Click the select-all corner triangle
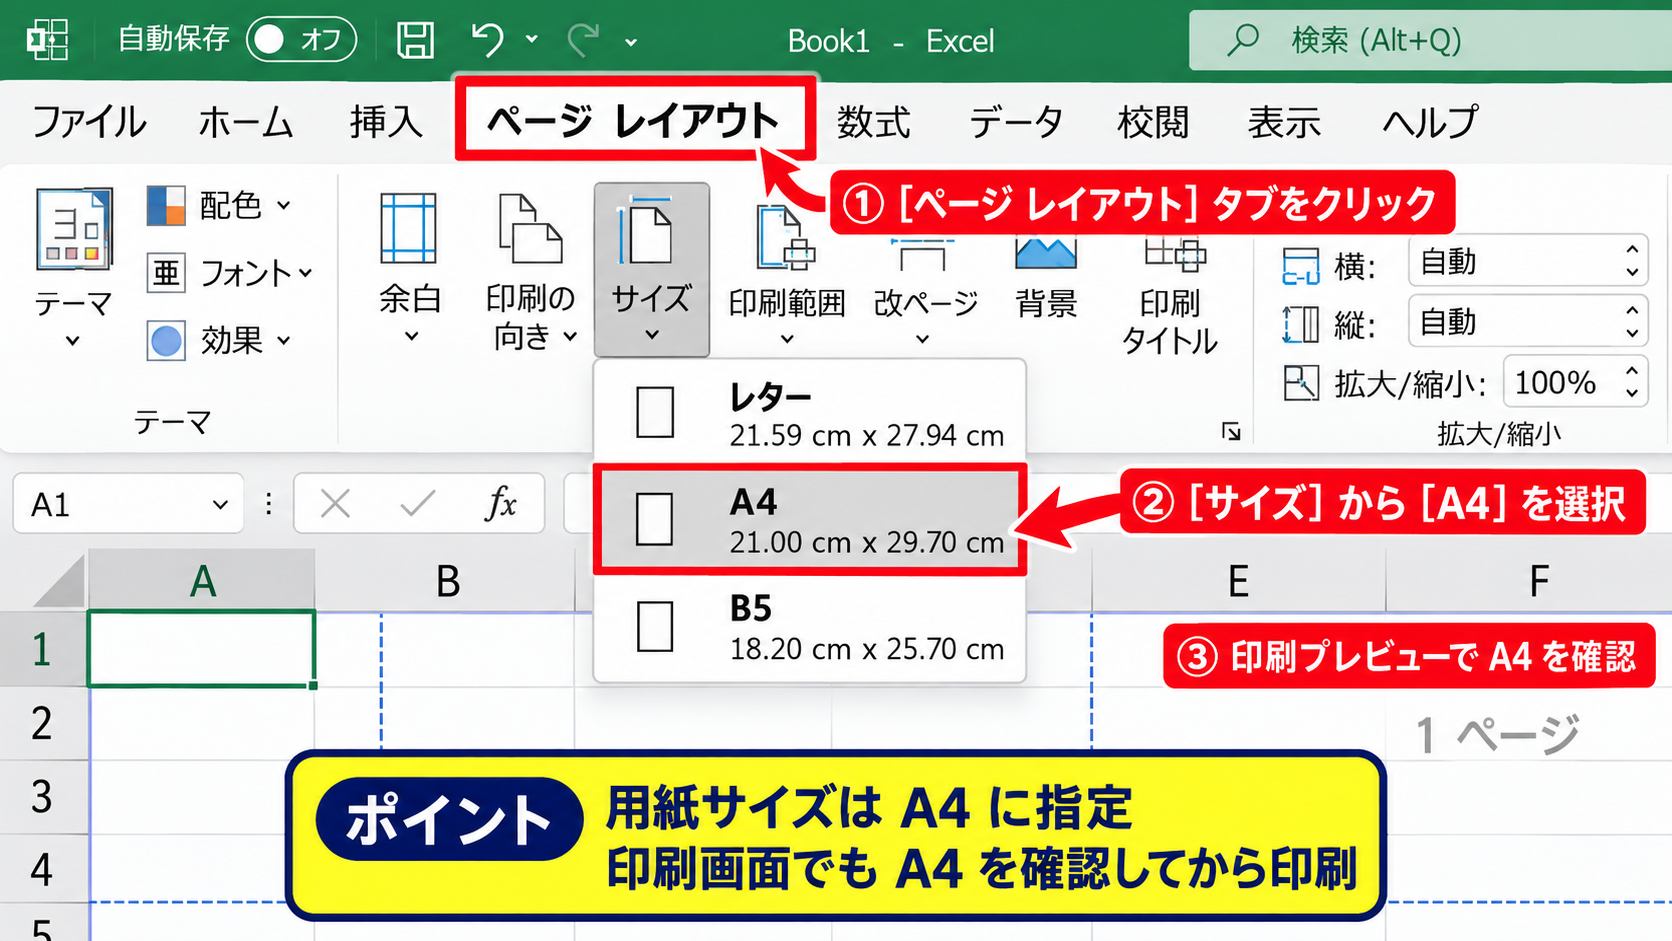The height and width of the screenshot is (941, 1672). [x=61, y=583]
